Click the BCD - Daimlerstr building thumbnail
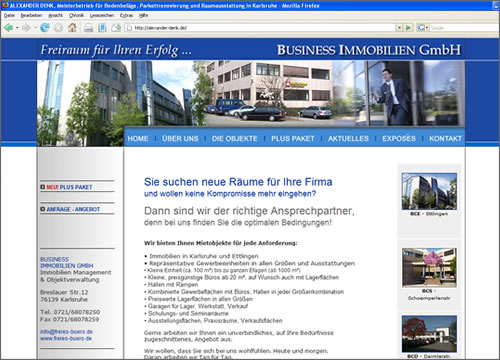Viewport: 500px width, 360px height. tap(429, 334)
